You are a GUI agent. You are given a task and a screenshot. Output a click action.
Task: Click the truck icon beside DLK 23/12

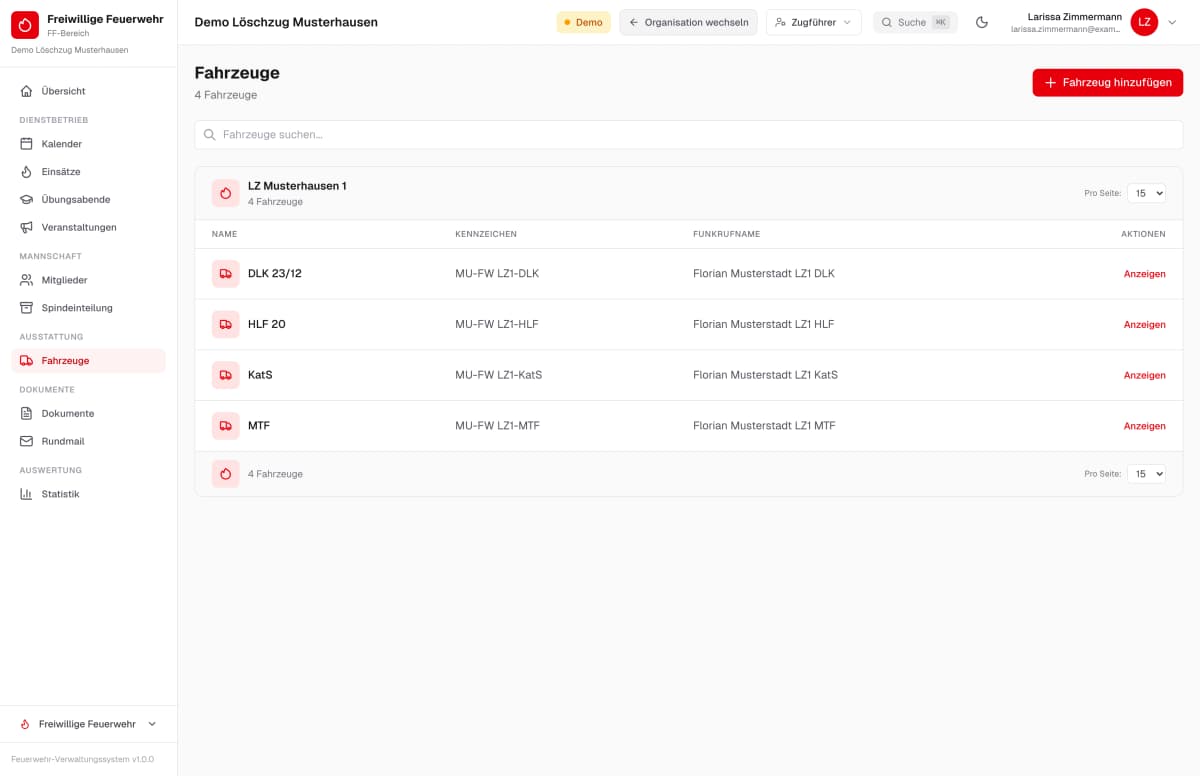226,274
